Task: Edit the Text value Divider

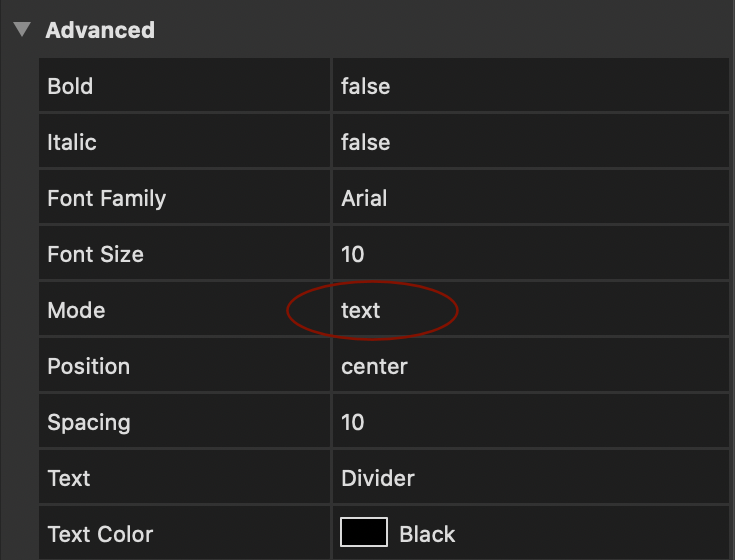Action: pos(378,478)
